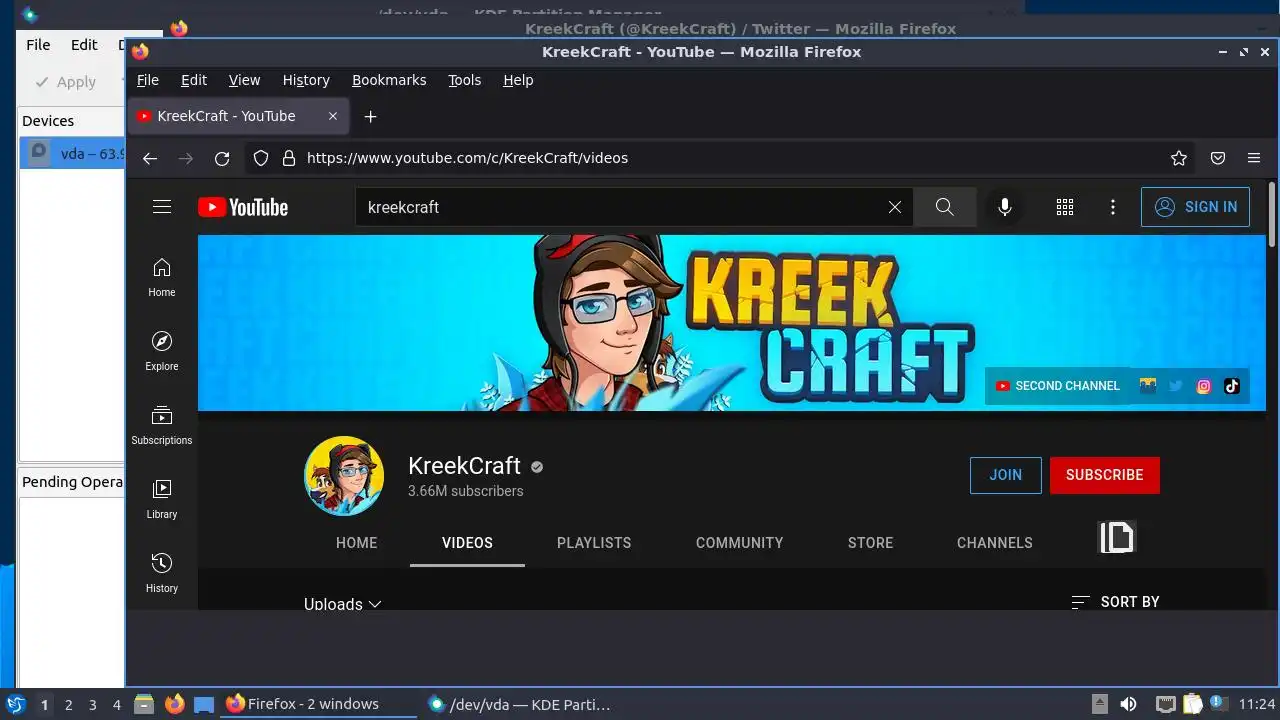This screenshot has width=1280, height=720.
Task: Open File menu in KDE Partition Manager
Action: click(38, 45)
